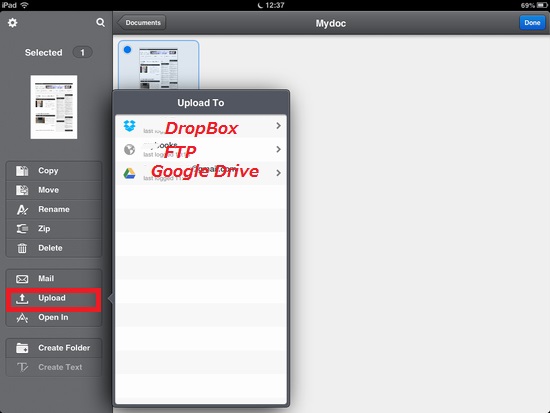Click the Selected count badge
The image size is (550, 413).
tap(82, 53)
